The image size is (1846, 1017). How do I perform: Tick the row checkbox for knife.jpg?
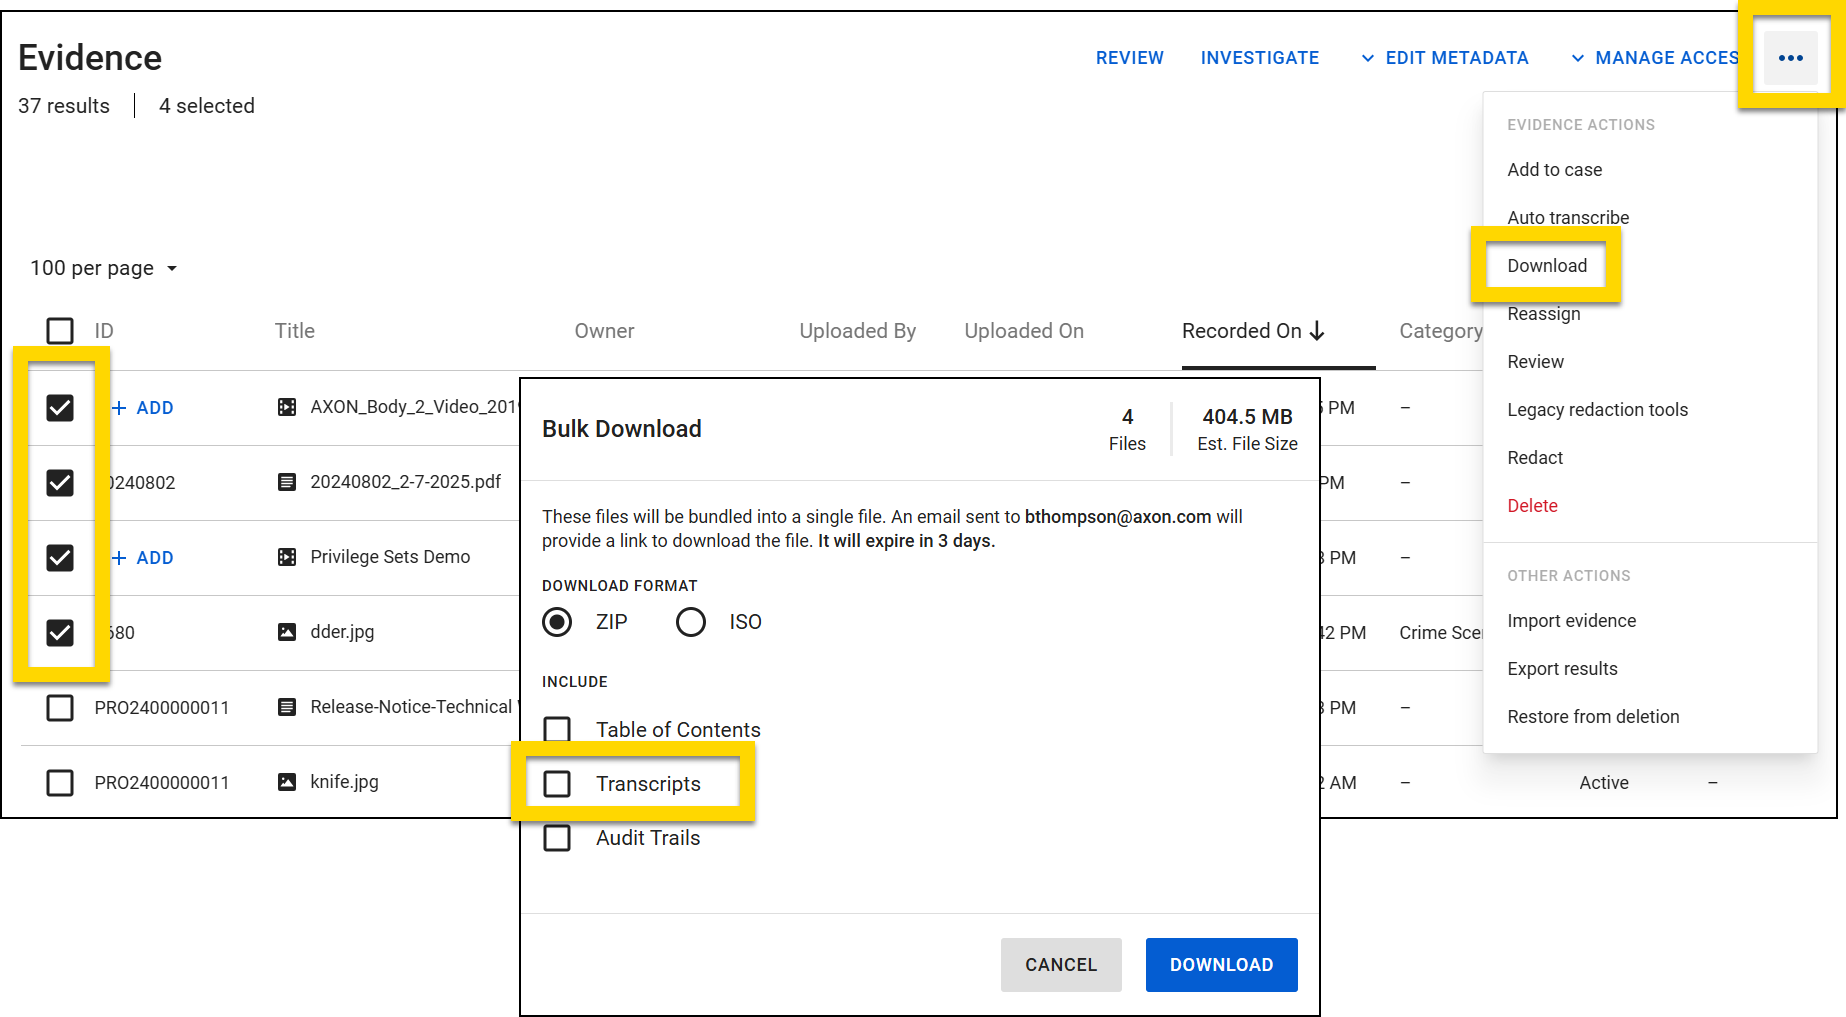tap(60, 782)
